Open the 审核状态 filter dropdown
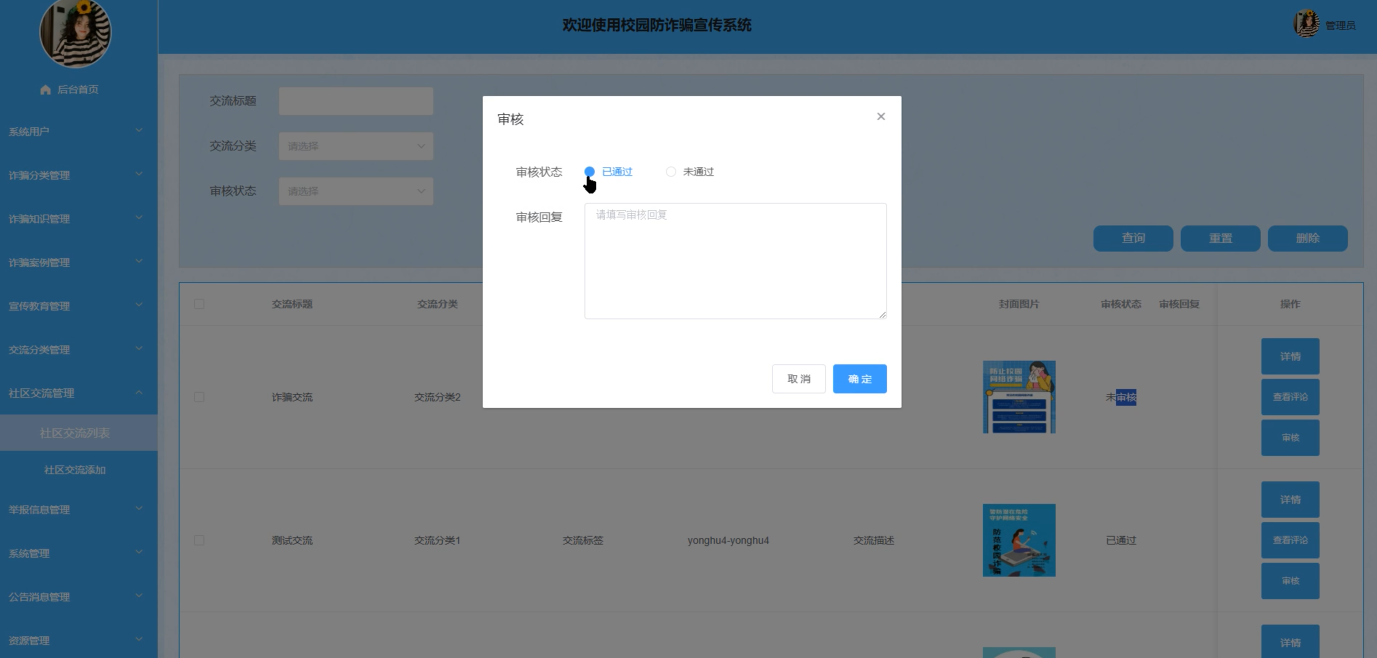The image size is (1377, 658). [355, 191]
